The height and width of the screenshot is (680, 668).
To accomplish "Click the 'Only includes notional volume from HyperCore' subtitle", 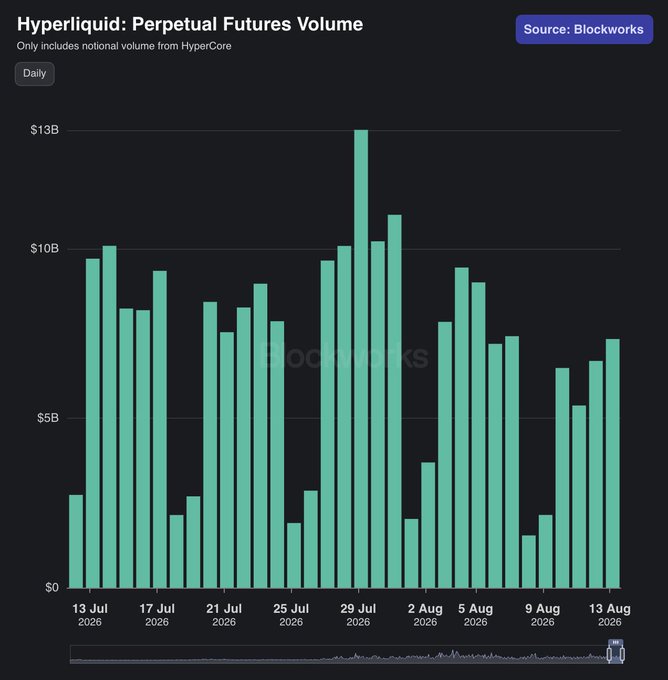I will (x=124, y=46).
